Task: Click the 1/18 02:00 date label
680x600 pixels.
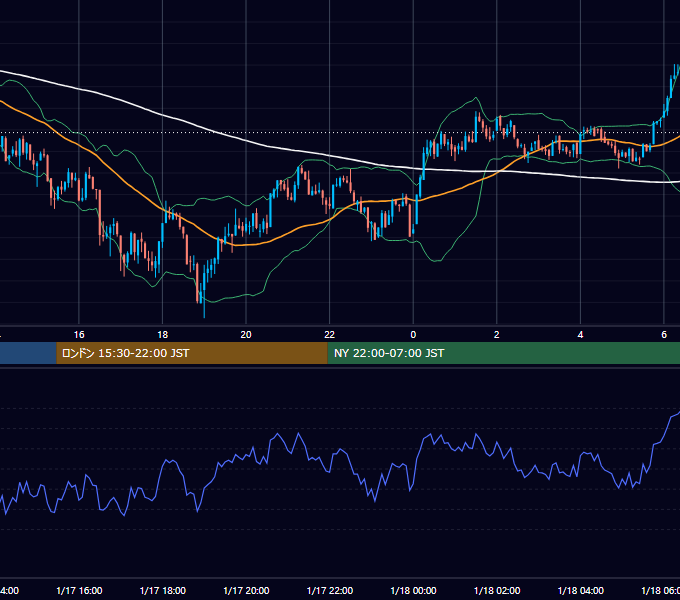Action: (497, 590)
